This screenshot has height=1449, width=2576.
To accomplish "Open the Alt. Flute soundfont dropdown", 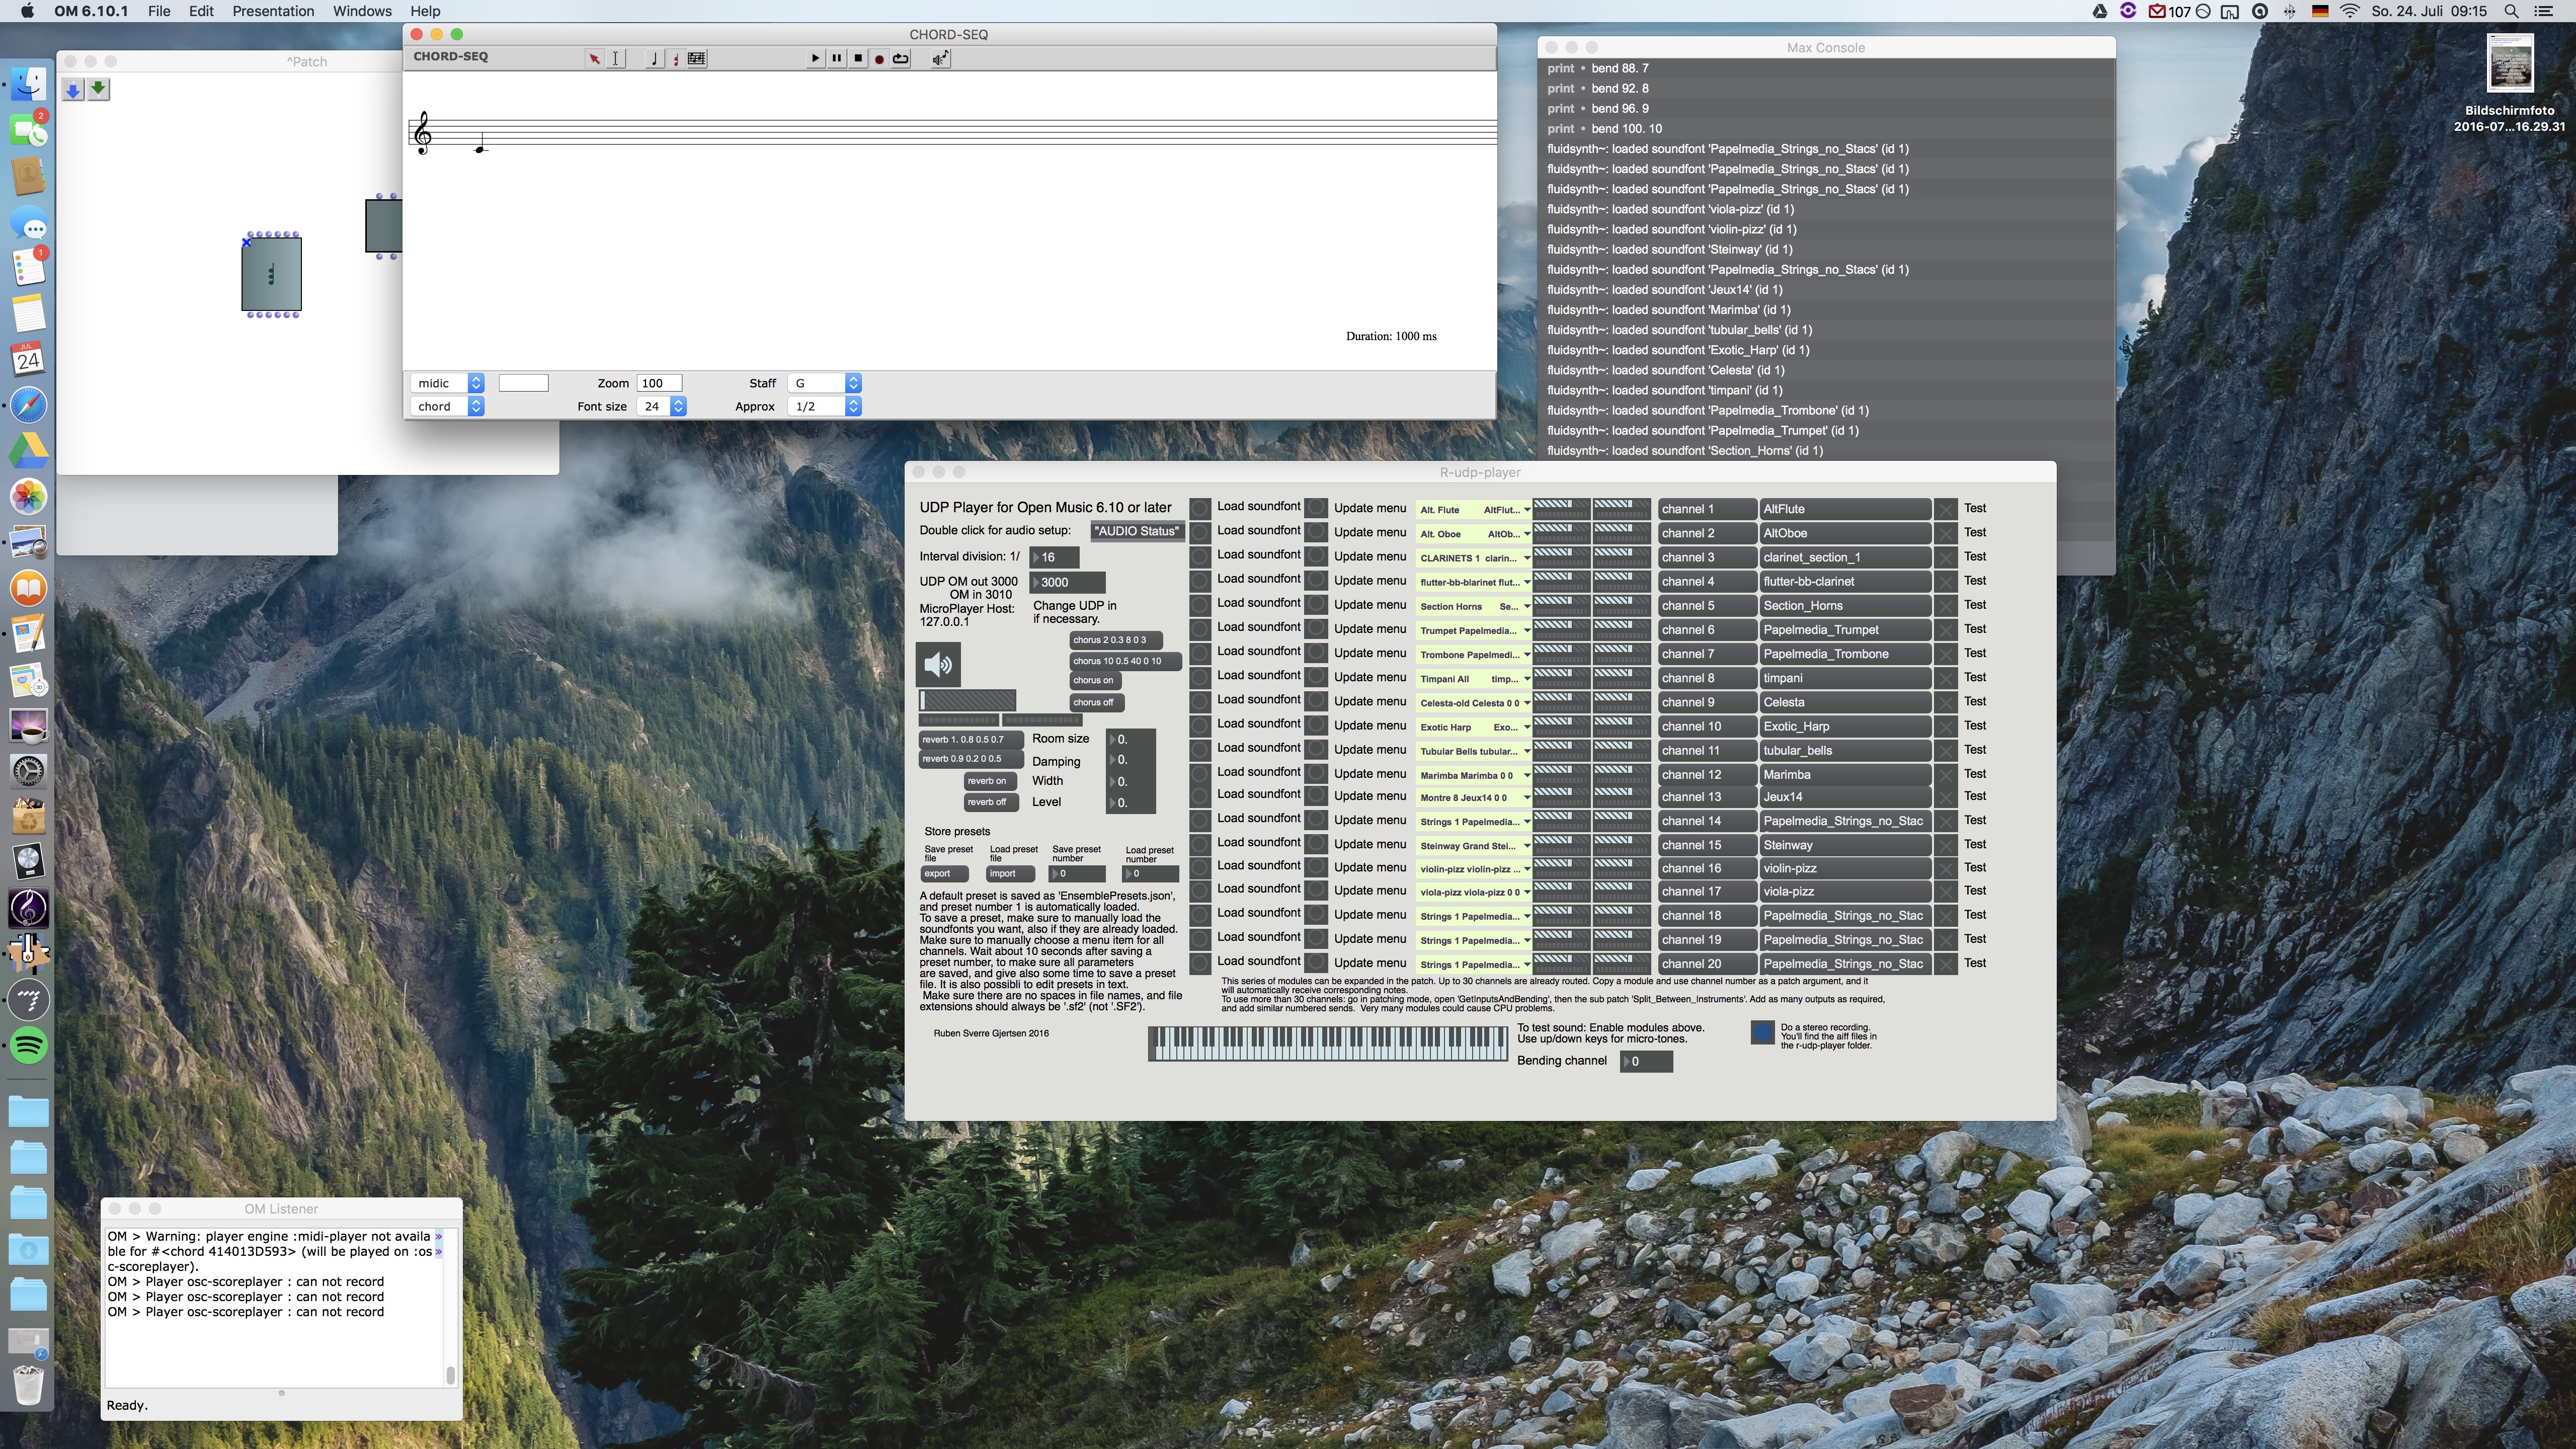I will [1474, 510].
